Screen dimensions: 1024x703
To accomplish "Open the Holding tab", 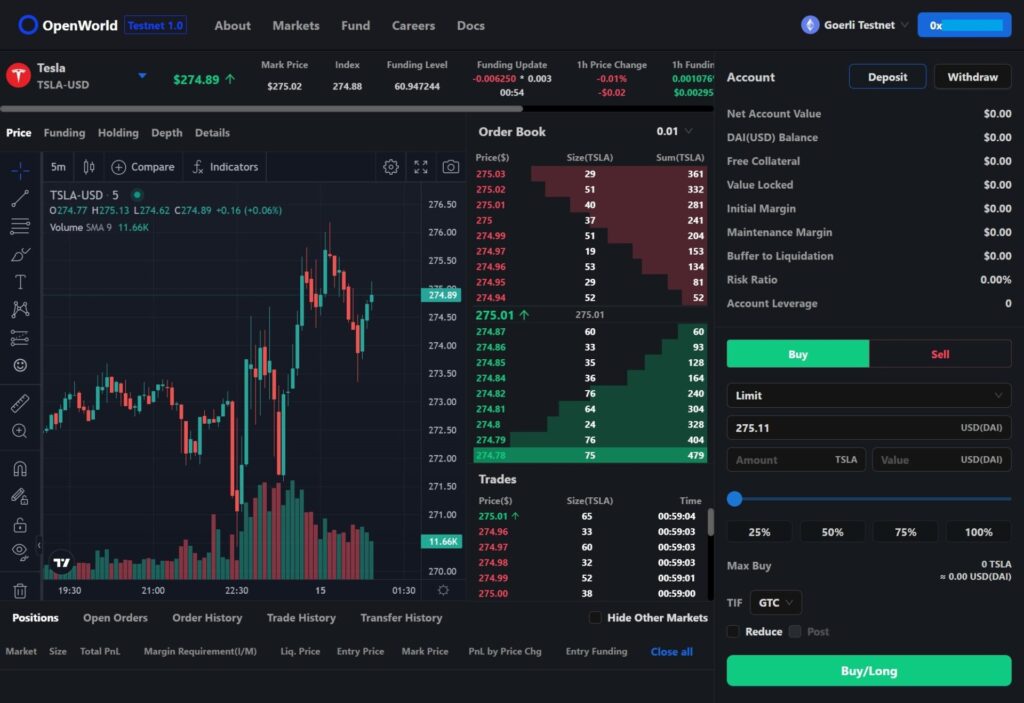I will click(118, 133).
